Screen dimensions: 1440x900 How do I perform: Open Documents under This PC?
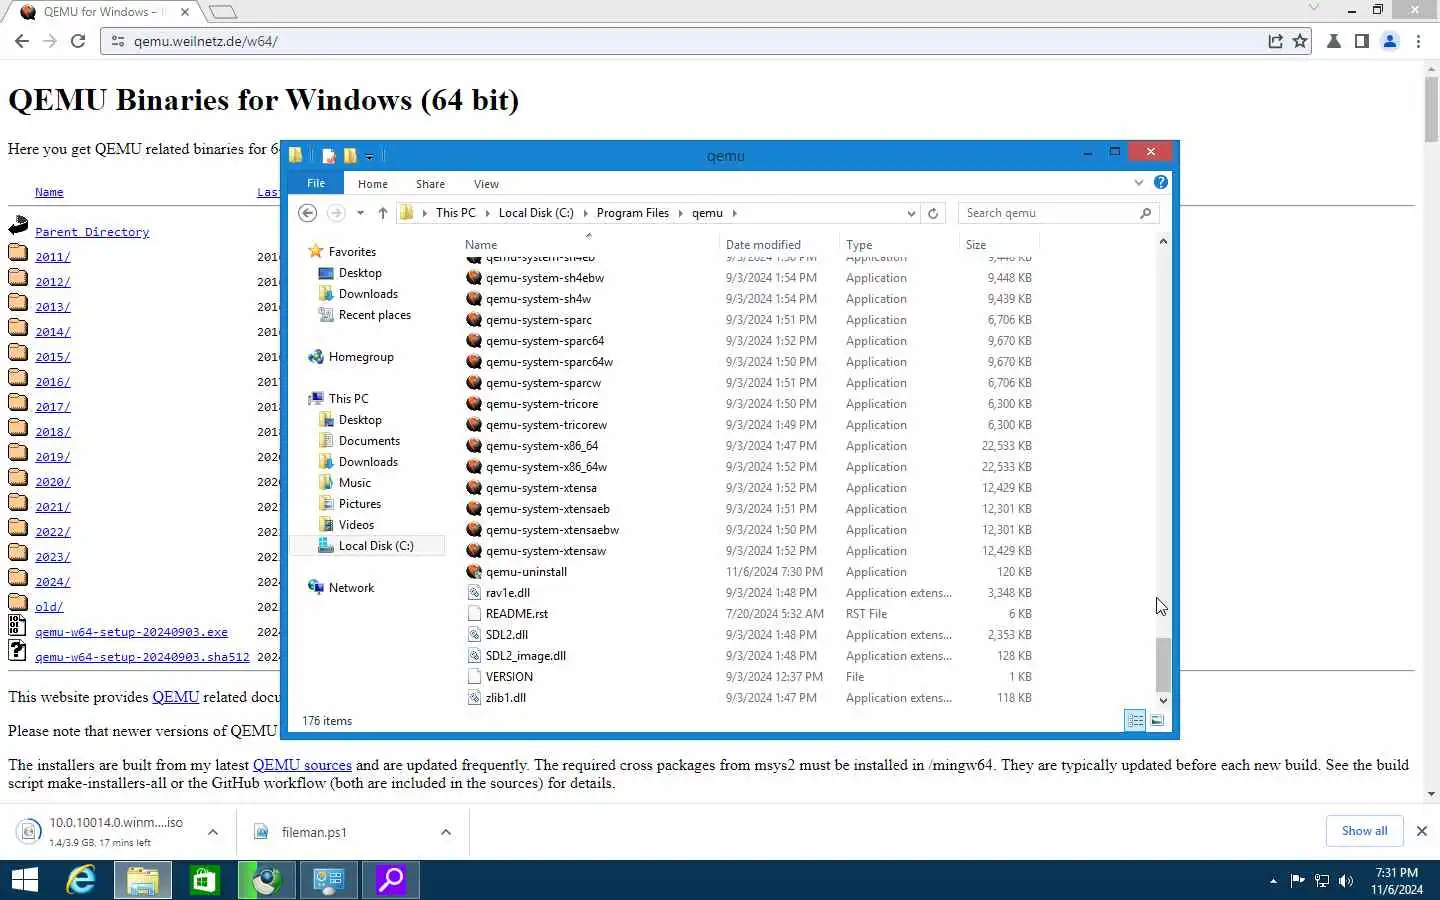click(369, 441)
